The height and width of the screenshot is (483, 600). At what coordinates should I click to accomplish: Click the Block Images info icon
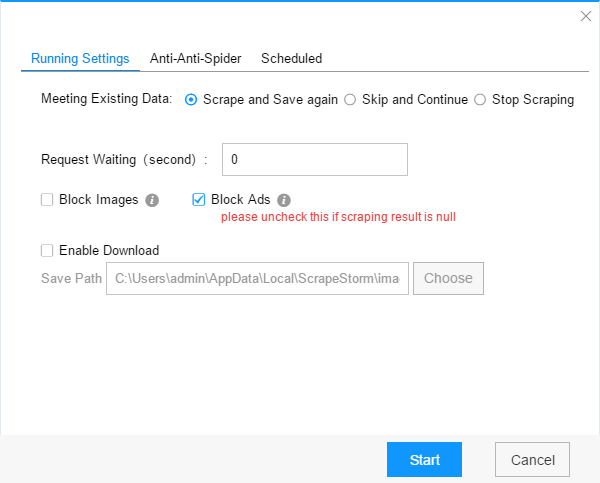click(152, 200)
